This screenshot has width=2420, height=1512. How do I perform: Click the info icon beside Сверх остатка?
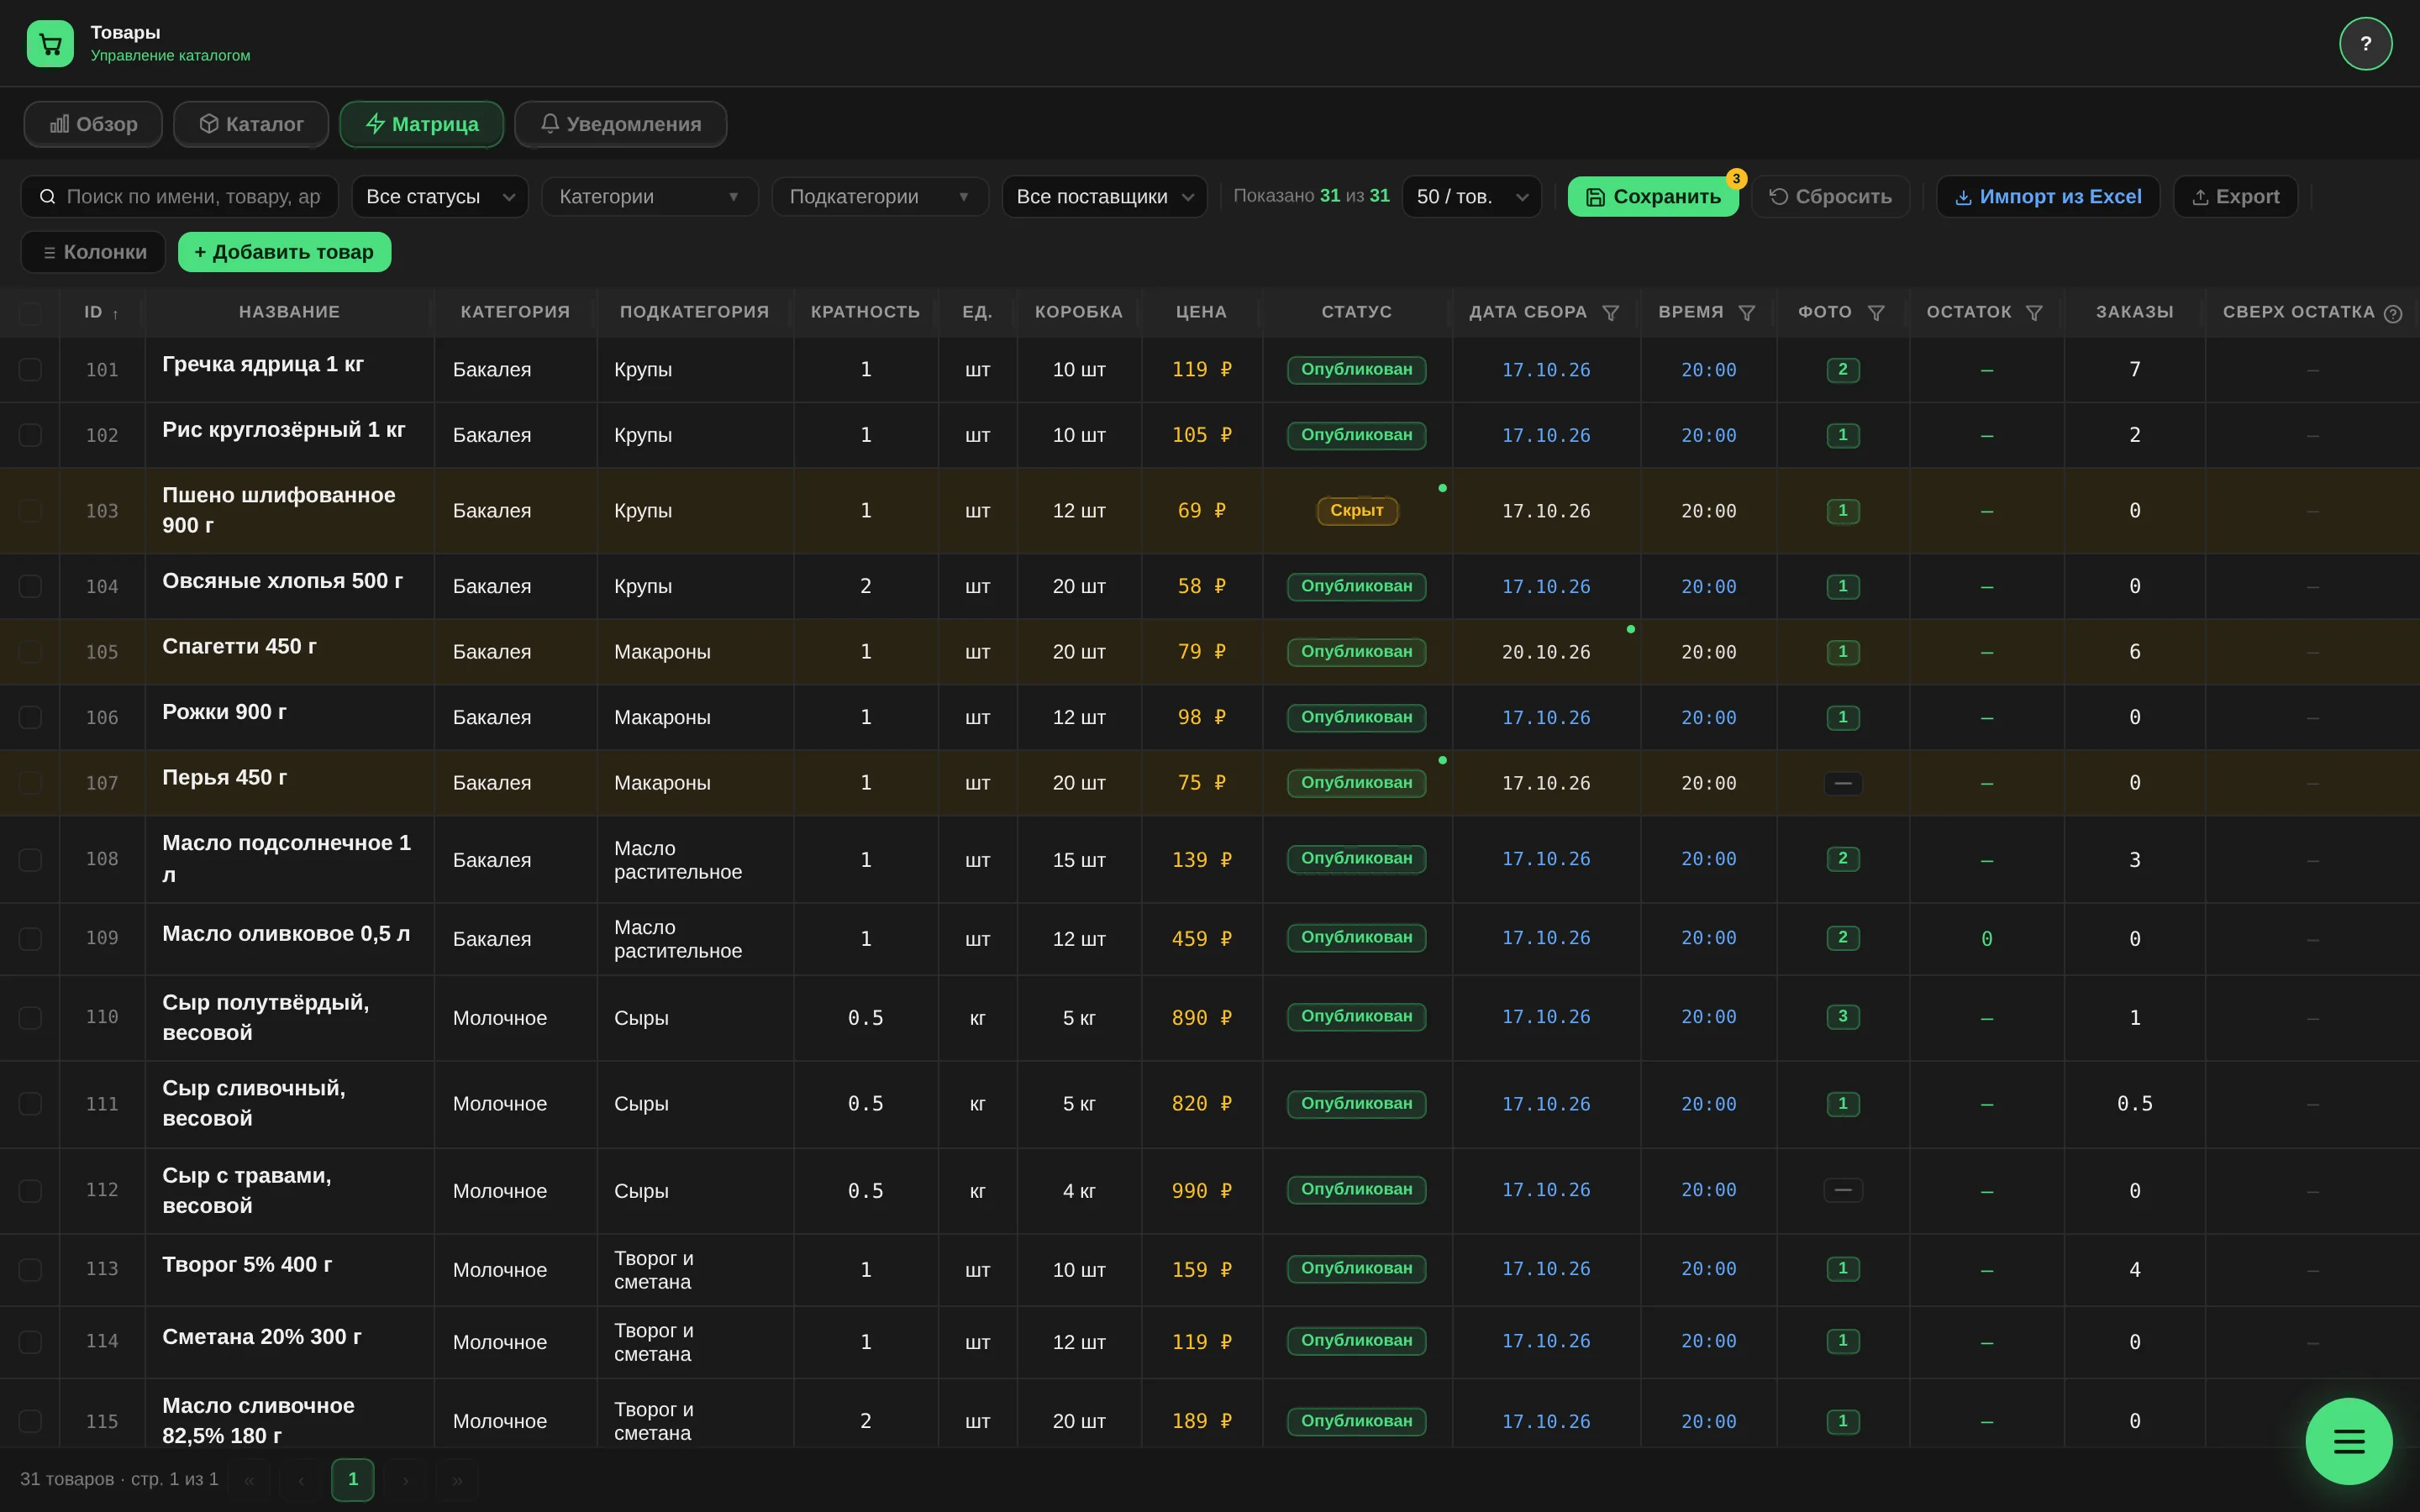(x=2393, y=314)
